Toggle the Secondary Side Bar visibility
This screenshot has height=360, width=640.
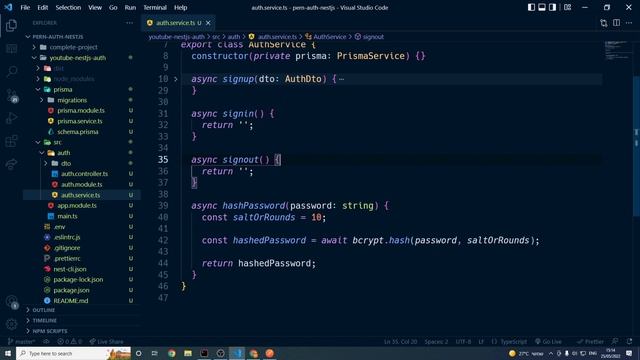pos(552,7)
